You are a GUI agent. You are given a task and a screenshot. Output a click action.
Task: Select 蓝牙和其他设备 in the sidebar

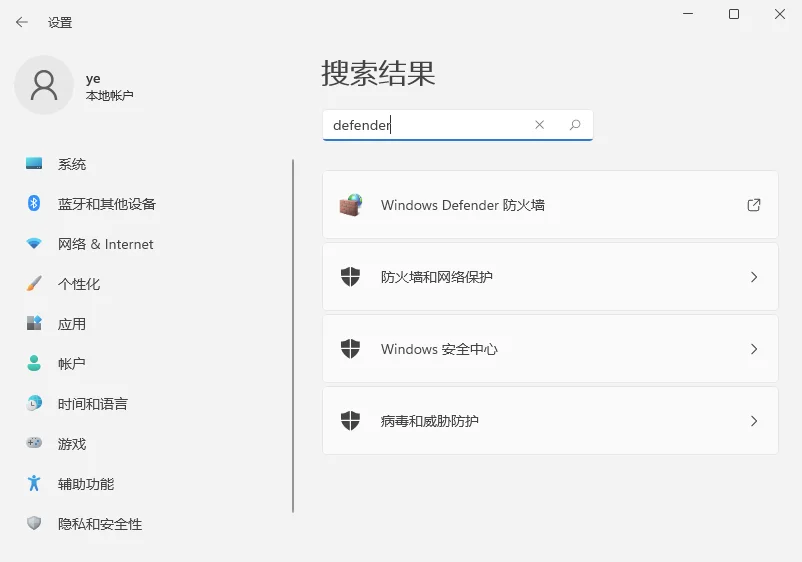(106, 204)
